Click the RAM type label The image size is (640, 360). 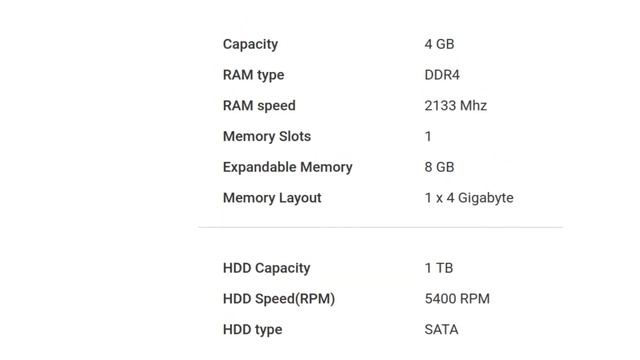(253, 75)
